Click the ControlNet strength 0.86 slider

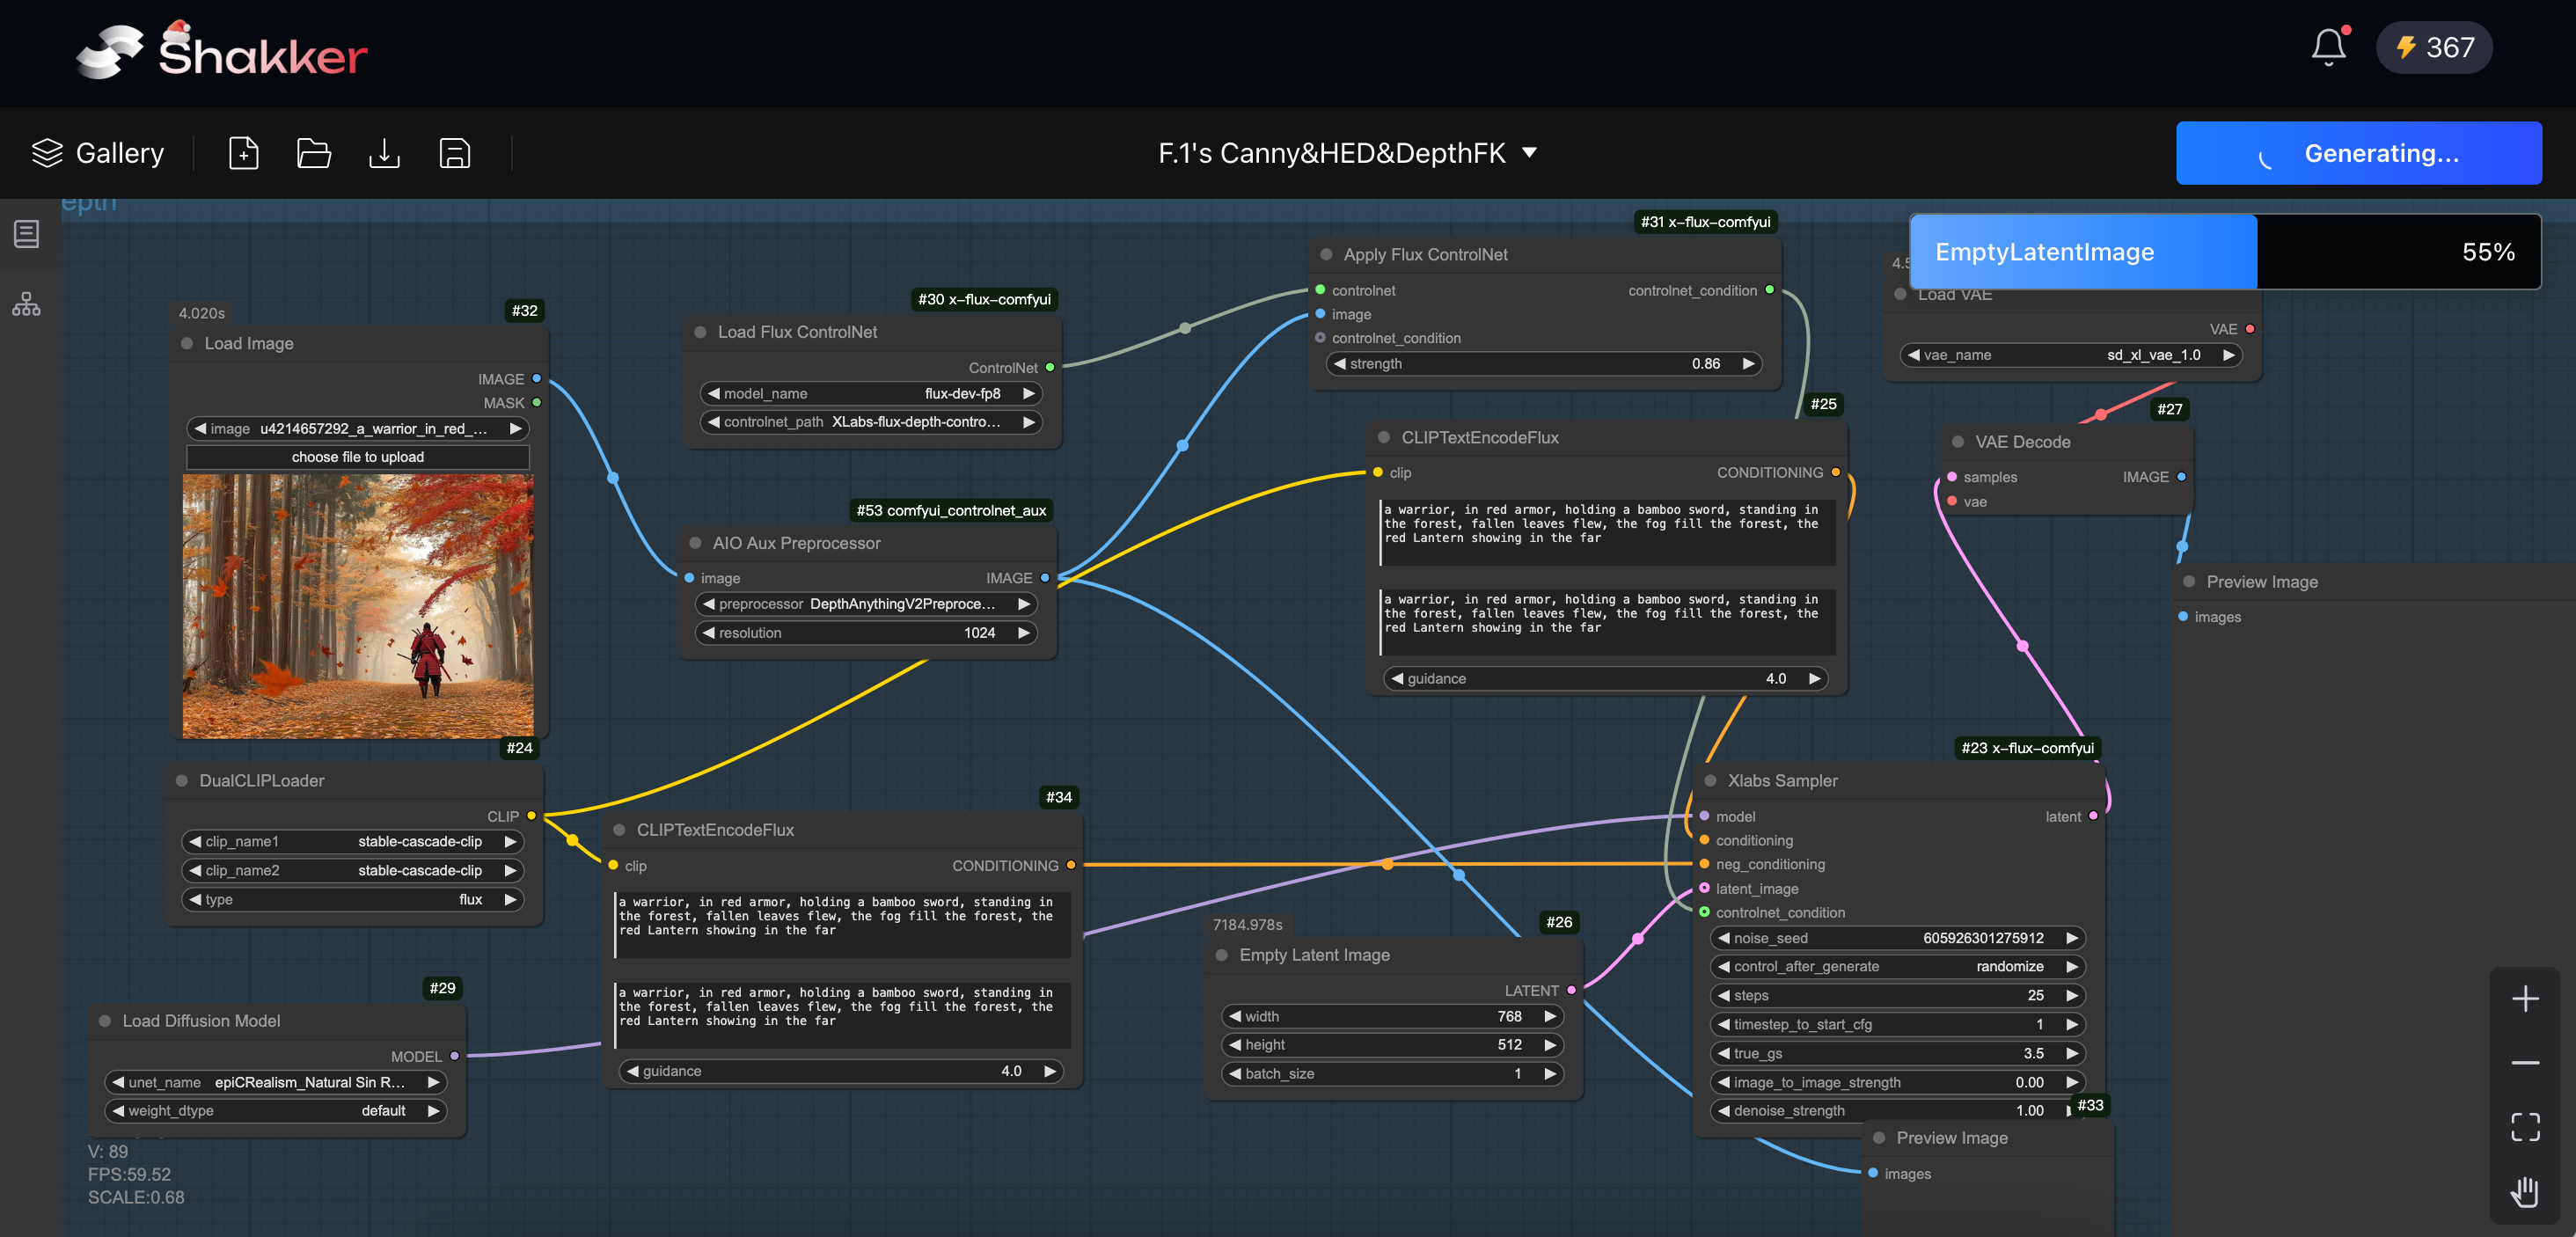pyautogui.click(x=1543, y=364)
